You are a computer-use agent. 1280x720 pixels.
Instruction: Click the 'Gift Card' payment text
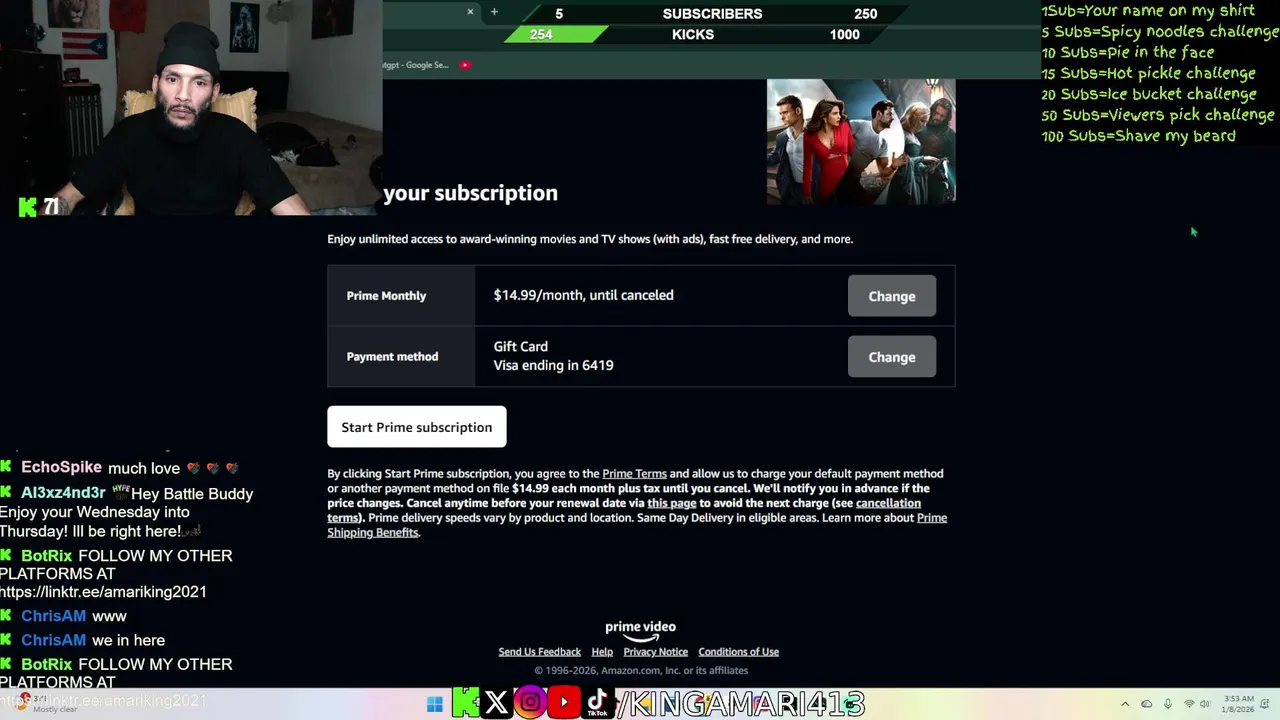[520, 347]
